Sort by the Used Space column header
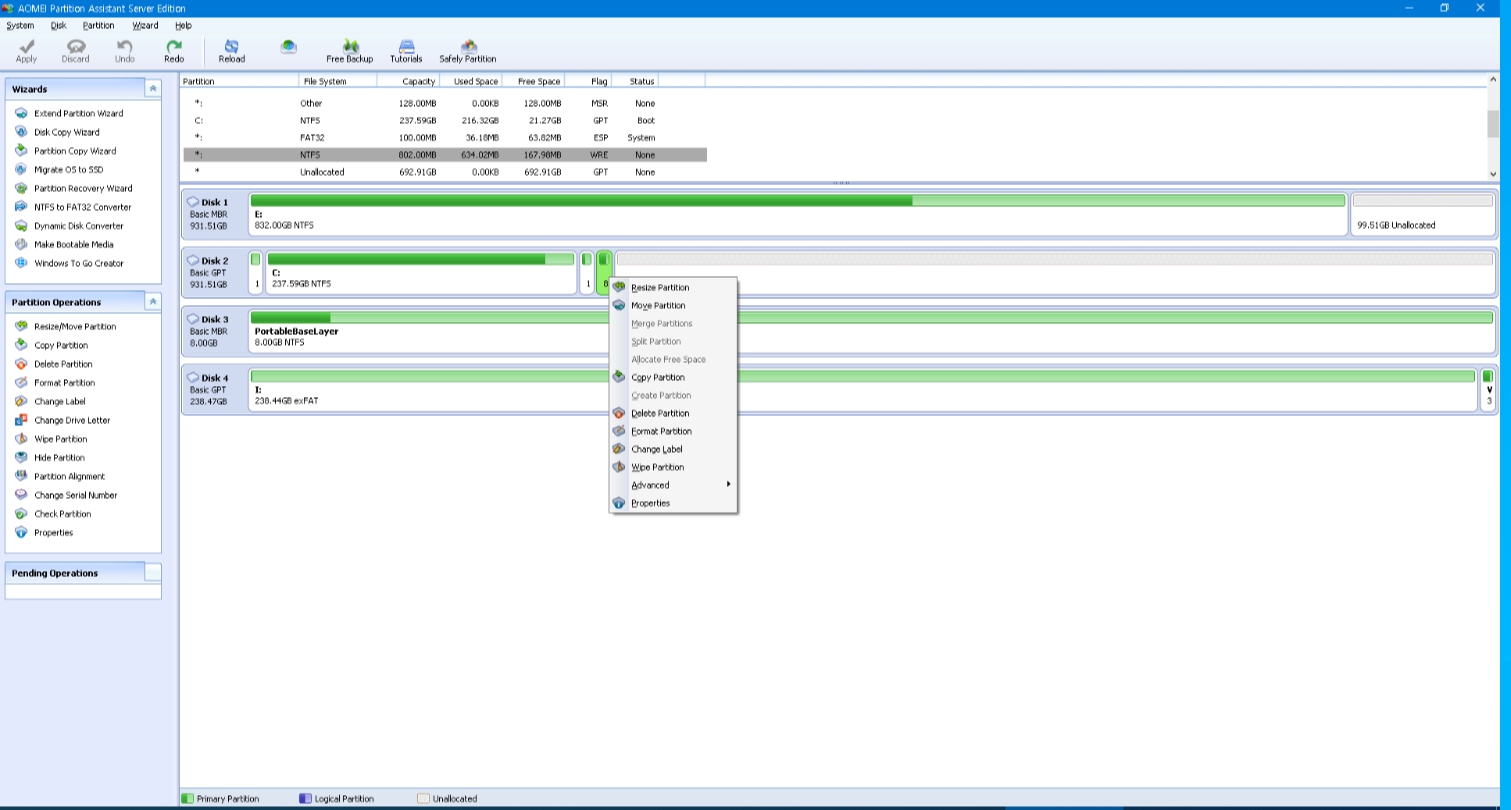The image size is (1511, 810). (x=471, y=81)
